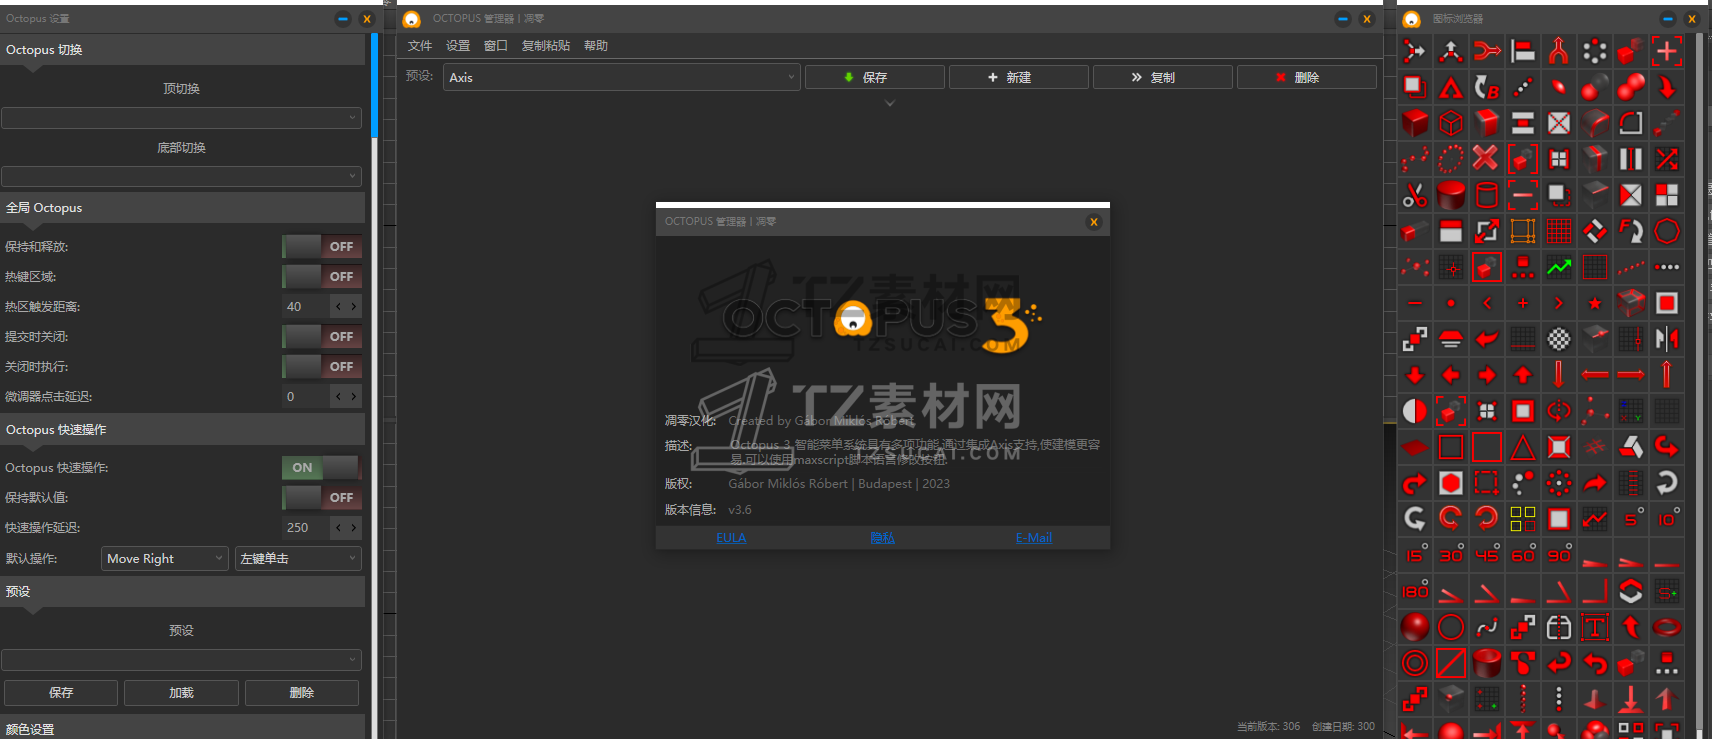Click 保存 button with green arrow in manager

874,77
